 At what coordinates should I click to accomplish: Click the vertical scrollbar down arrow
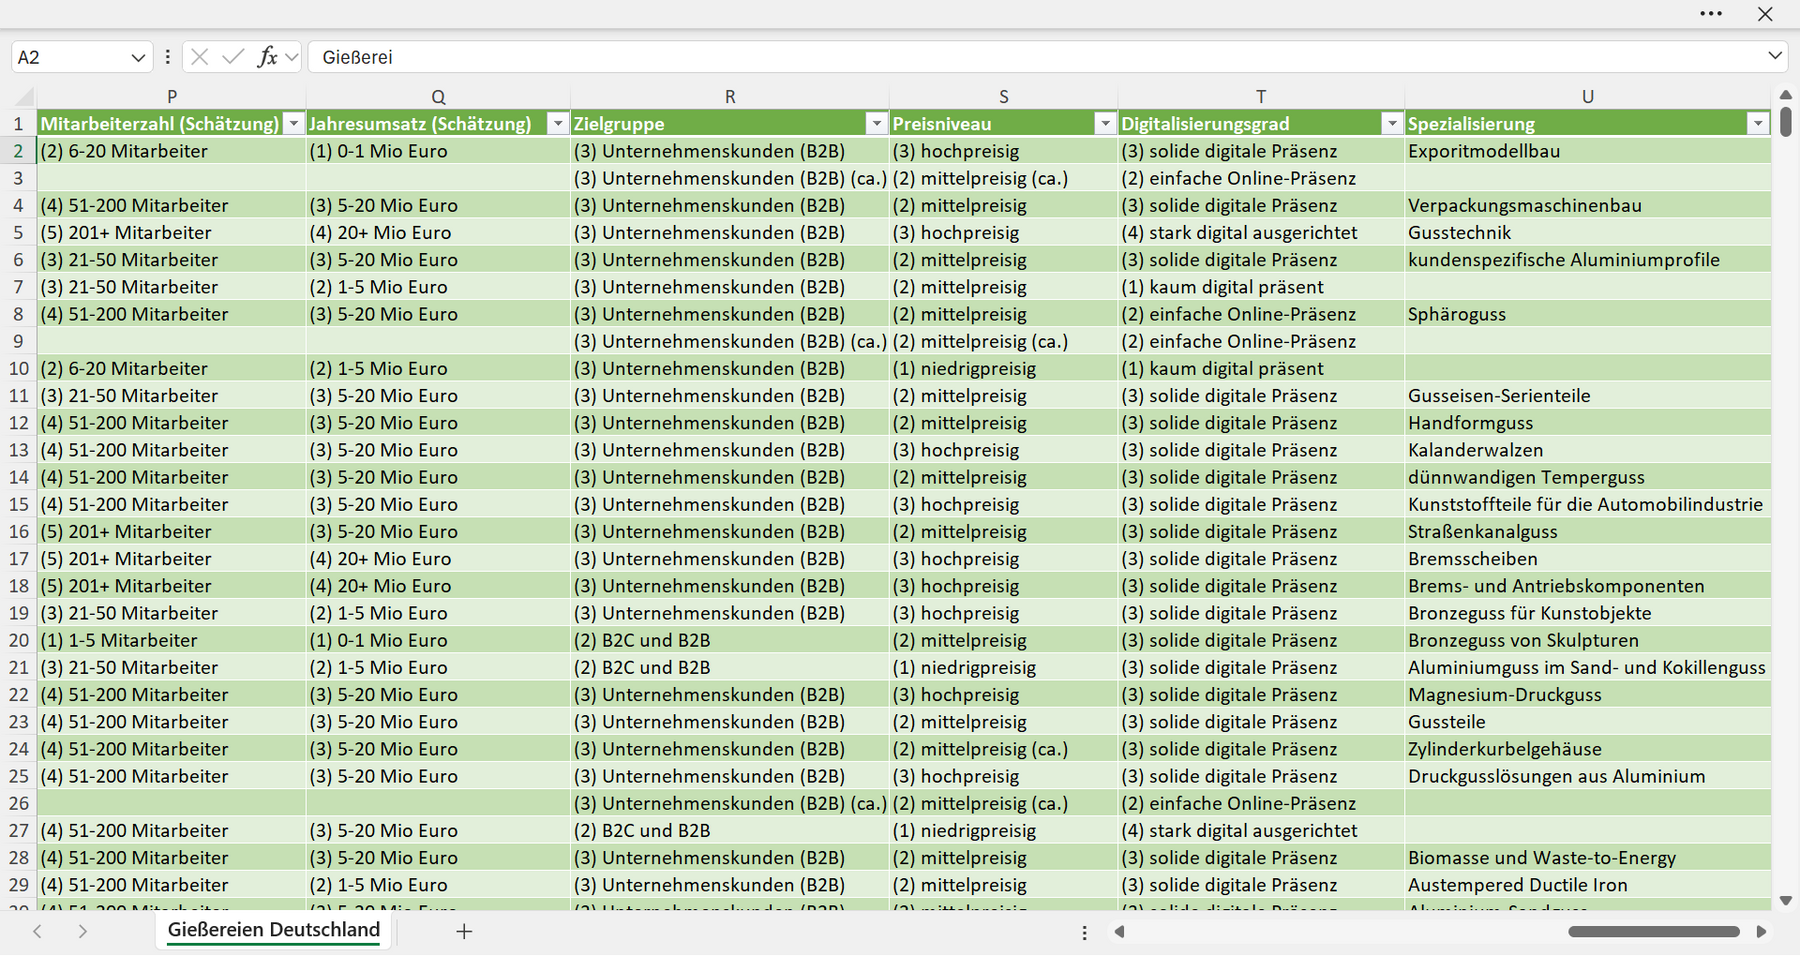click(x=1785, y=901)
